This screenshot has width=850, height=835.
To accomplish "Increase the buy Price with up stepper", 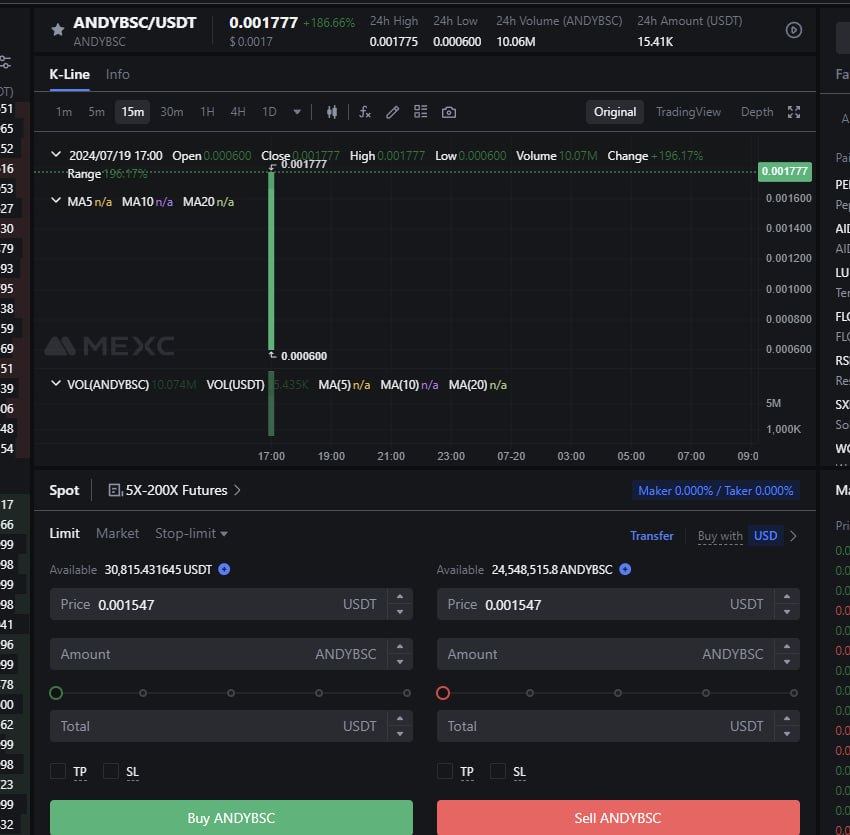I will 400,596.
